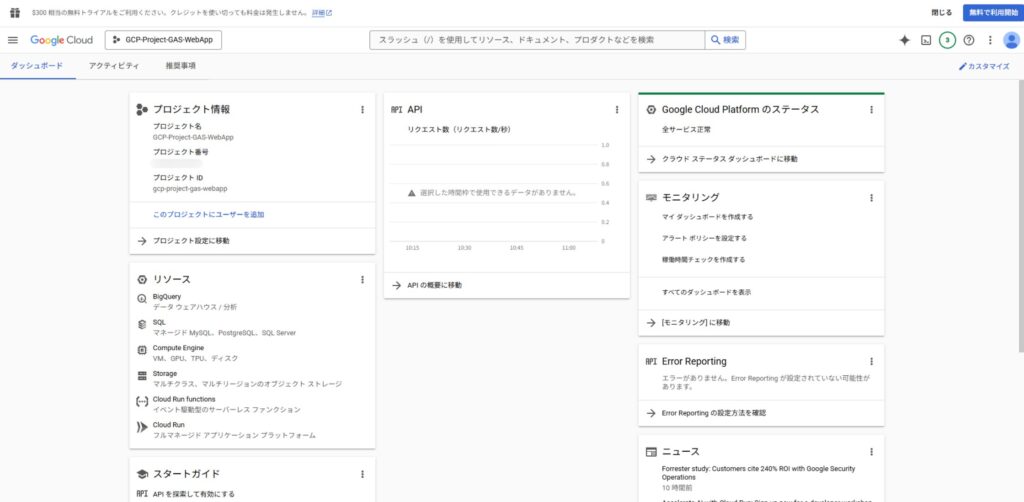The height and width of the screenshot is (502, 1024).
Task: Open the GCP-Project-GAS-WebApp project selector
Action: pyautogui.click(x=163, y=40)
